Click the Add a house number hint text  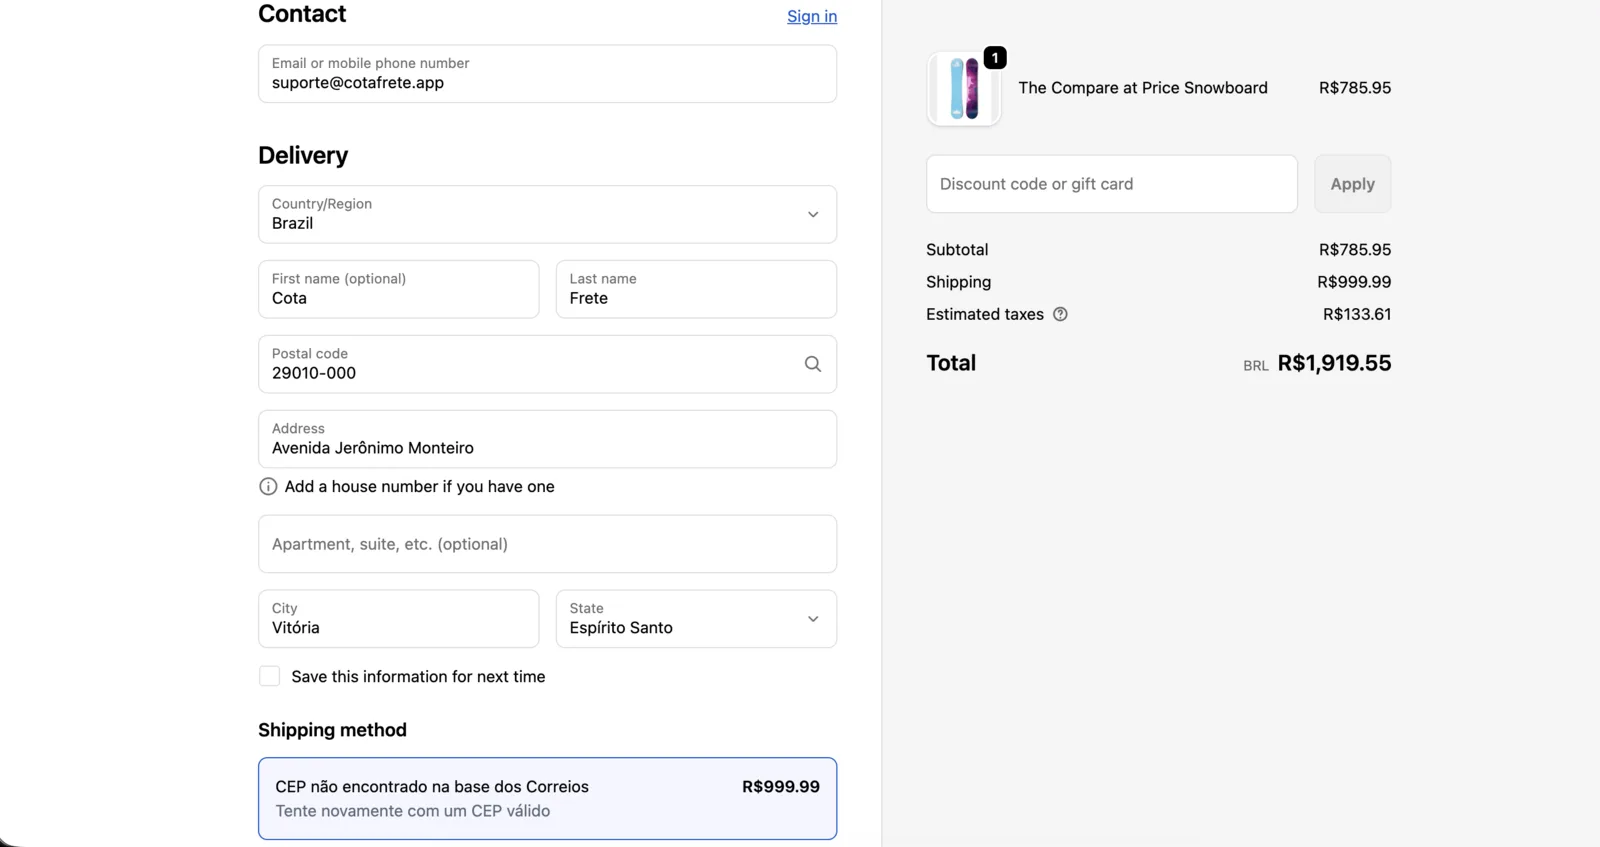coord(419,487)
